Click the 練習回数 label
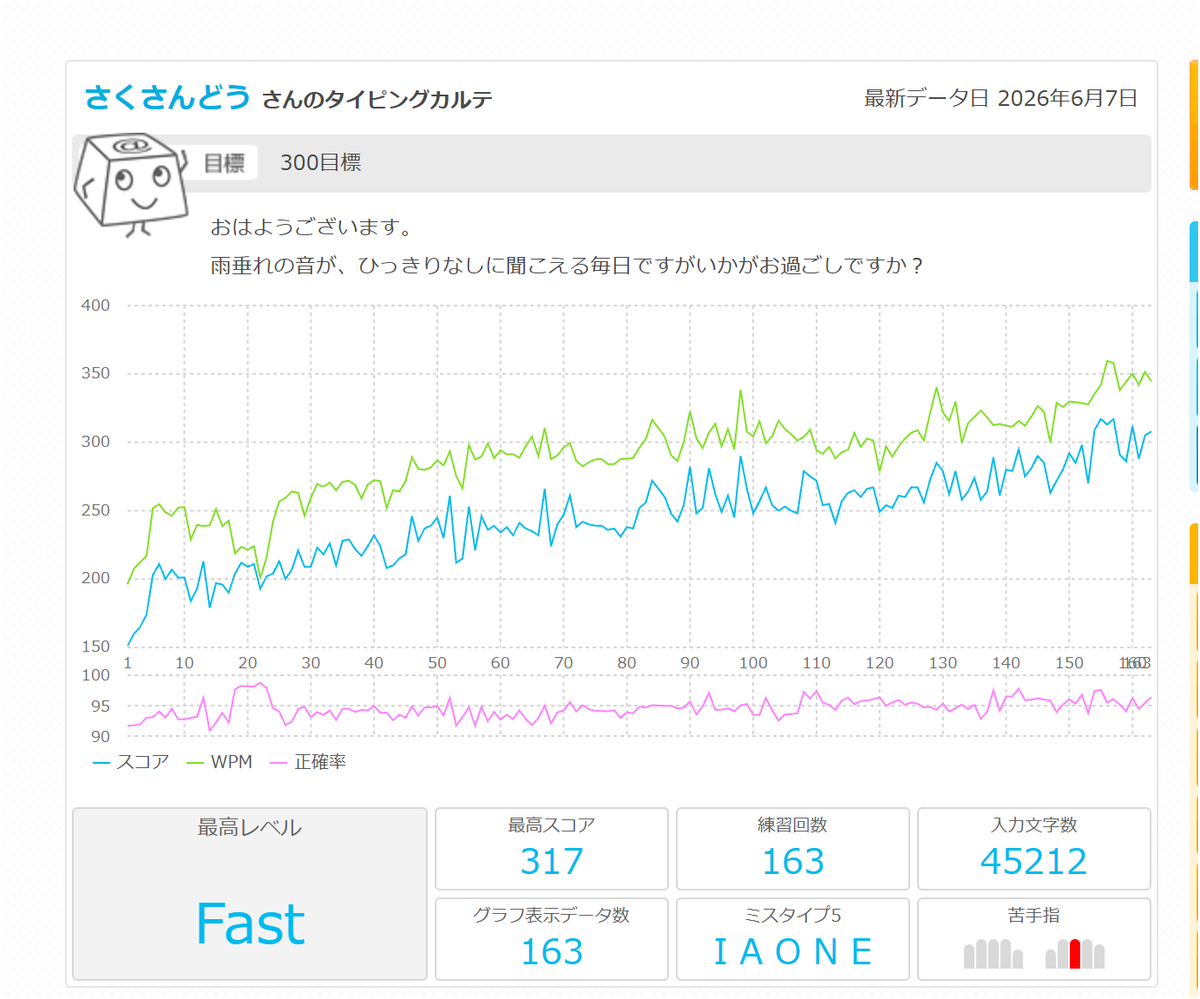 (793, 825)
